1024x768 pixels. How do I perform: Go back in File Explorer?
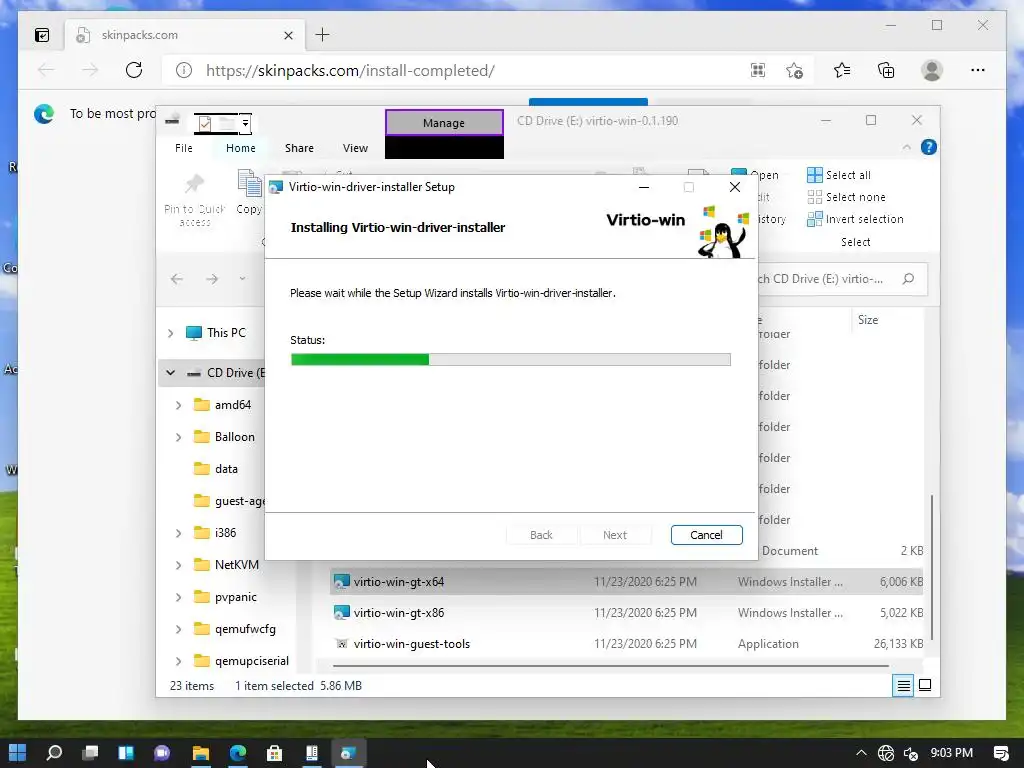coord(177,279)
